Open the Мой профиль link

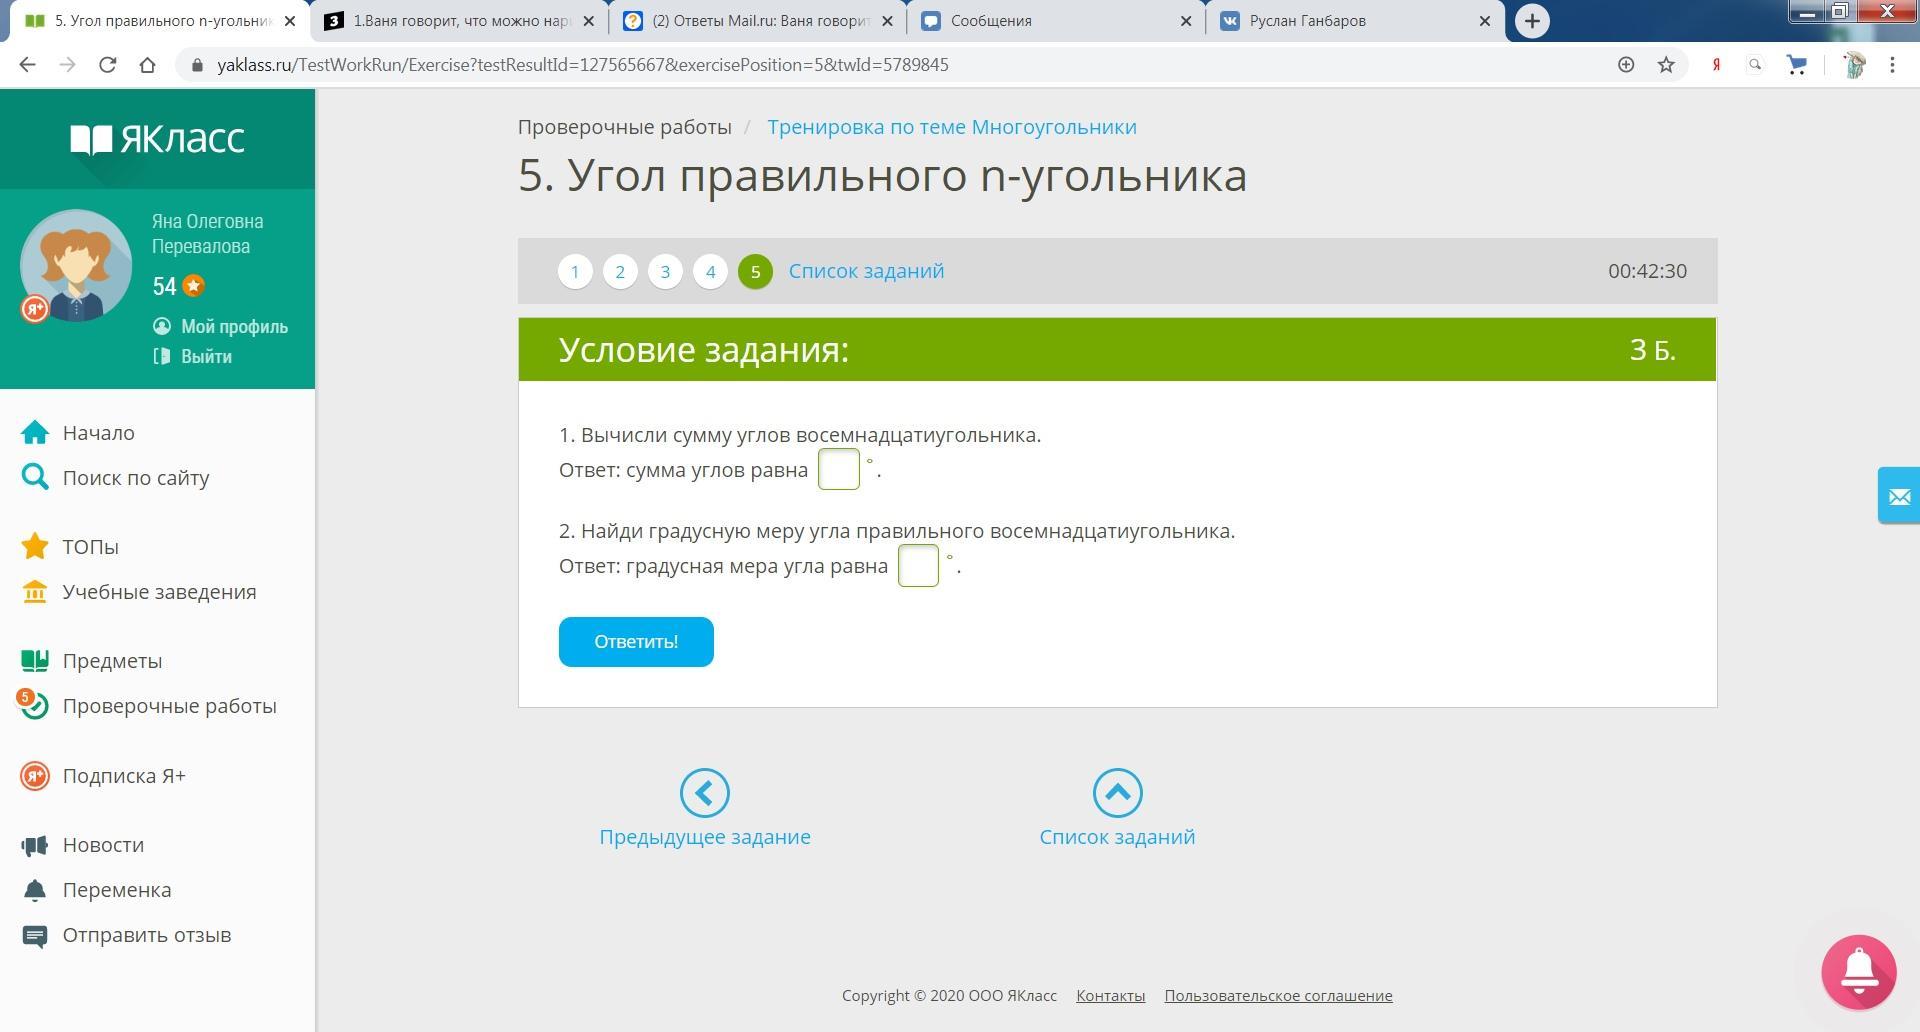coord(234,326)
